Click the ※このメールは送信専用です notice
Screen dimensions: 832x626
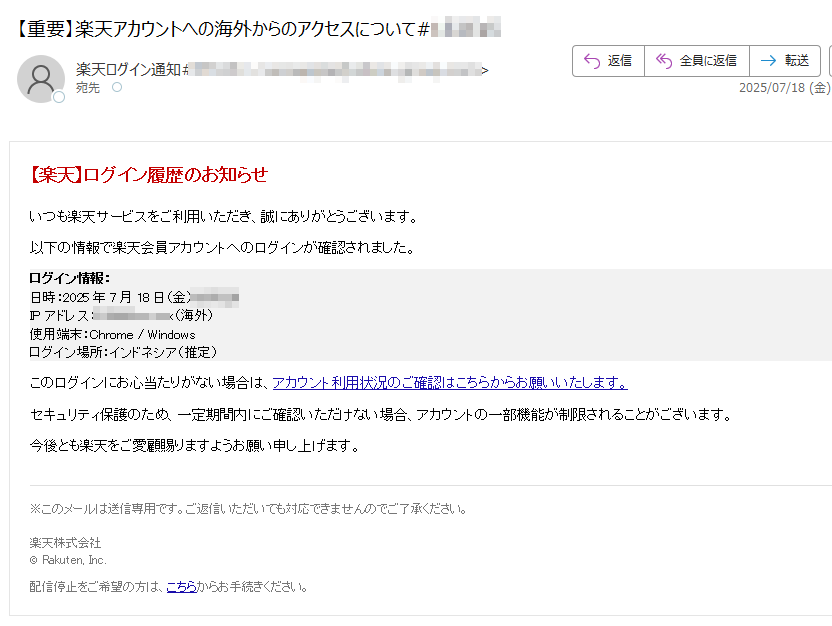point(248,509)
